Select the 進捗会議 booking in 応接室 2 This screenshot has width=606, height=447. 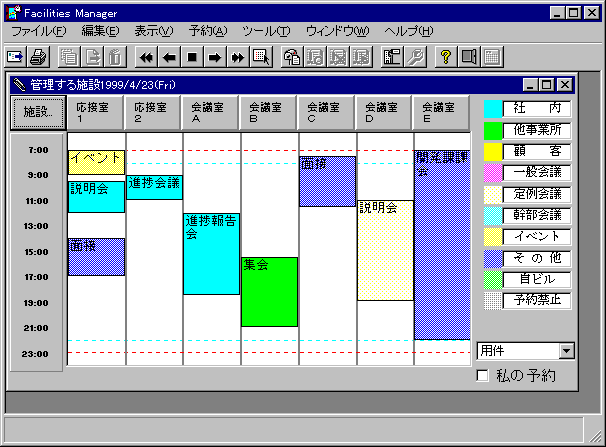click(154, 187)
